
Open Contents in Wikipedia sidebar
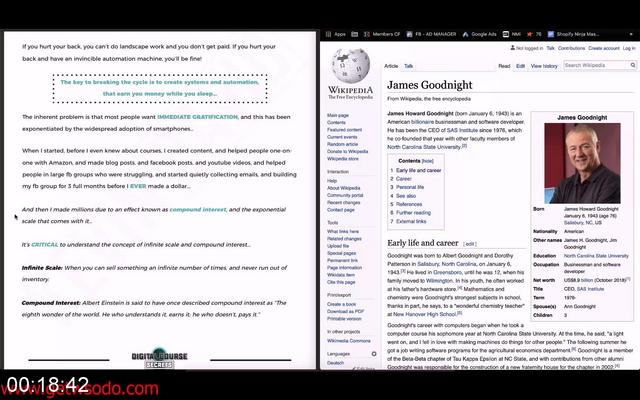(x=336, y=122)
